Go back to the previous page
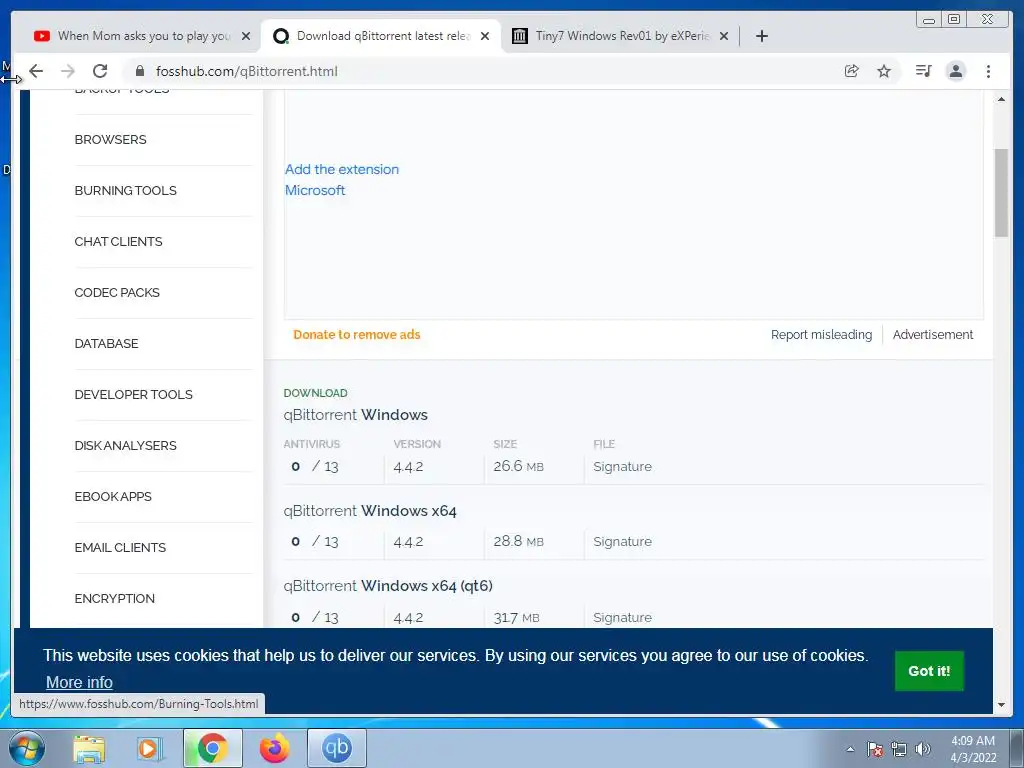This screenshot has height=768, width=1024. pos(36,71)
